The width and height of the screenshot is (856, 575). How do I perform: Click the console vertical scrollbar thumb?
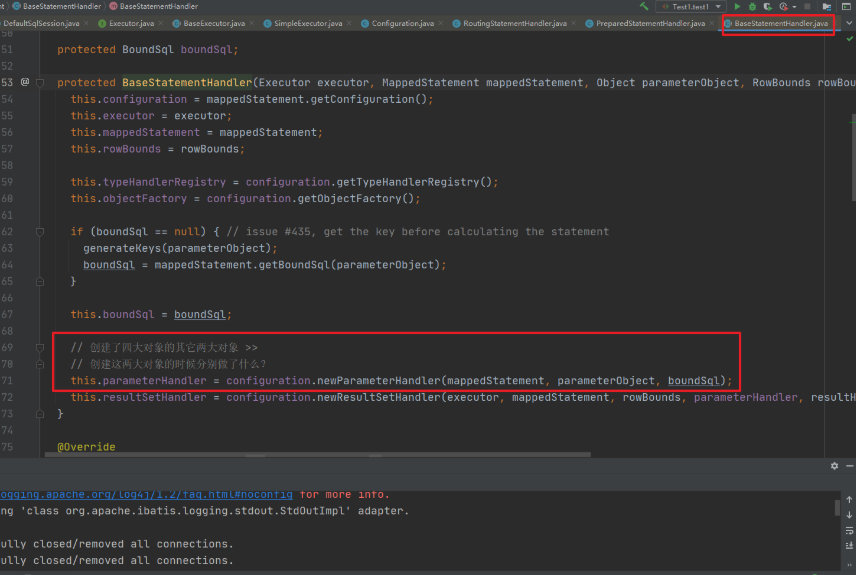click(837, 508)
